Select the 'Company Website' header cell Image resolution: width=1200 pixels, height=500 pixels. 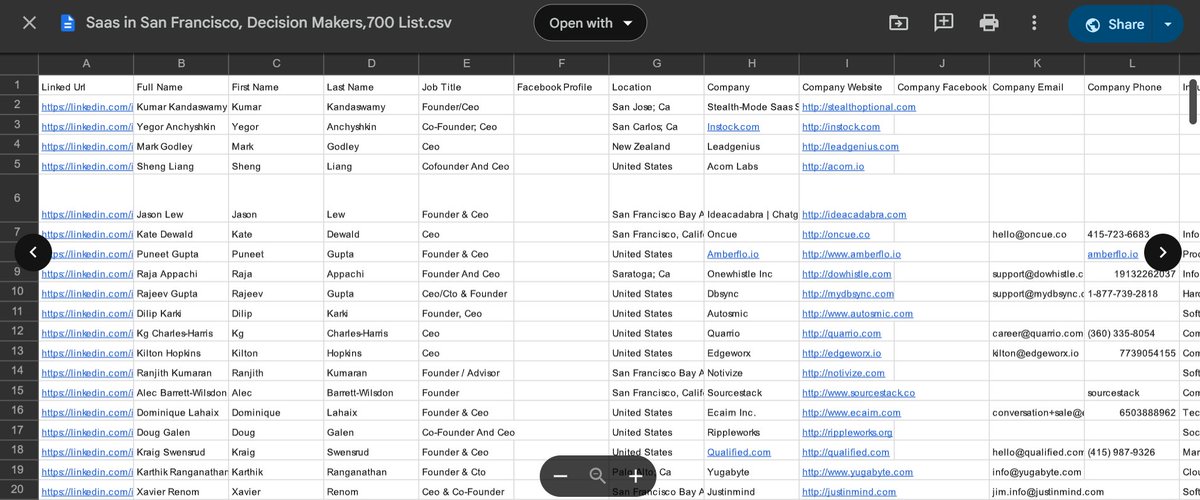click(x=847, y=86)
